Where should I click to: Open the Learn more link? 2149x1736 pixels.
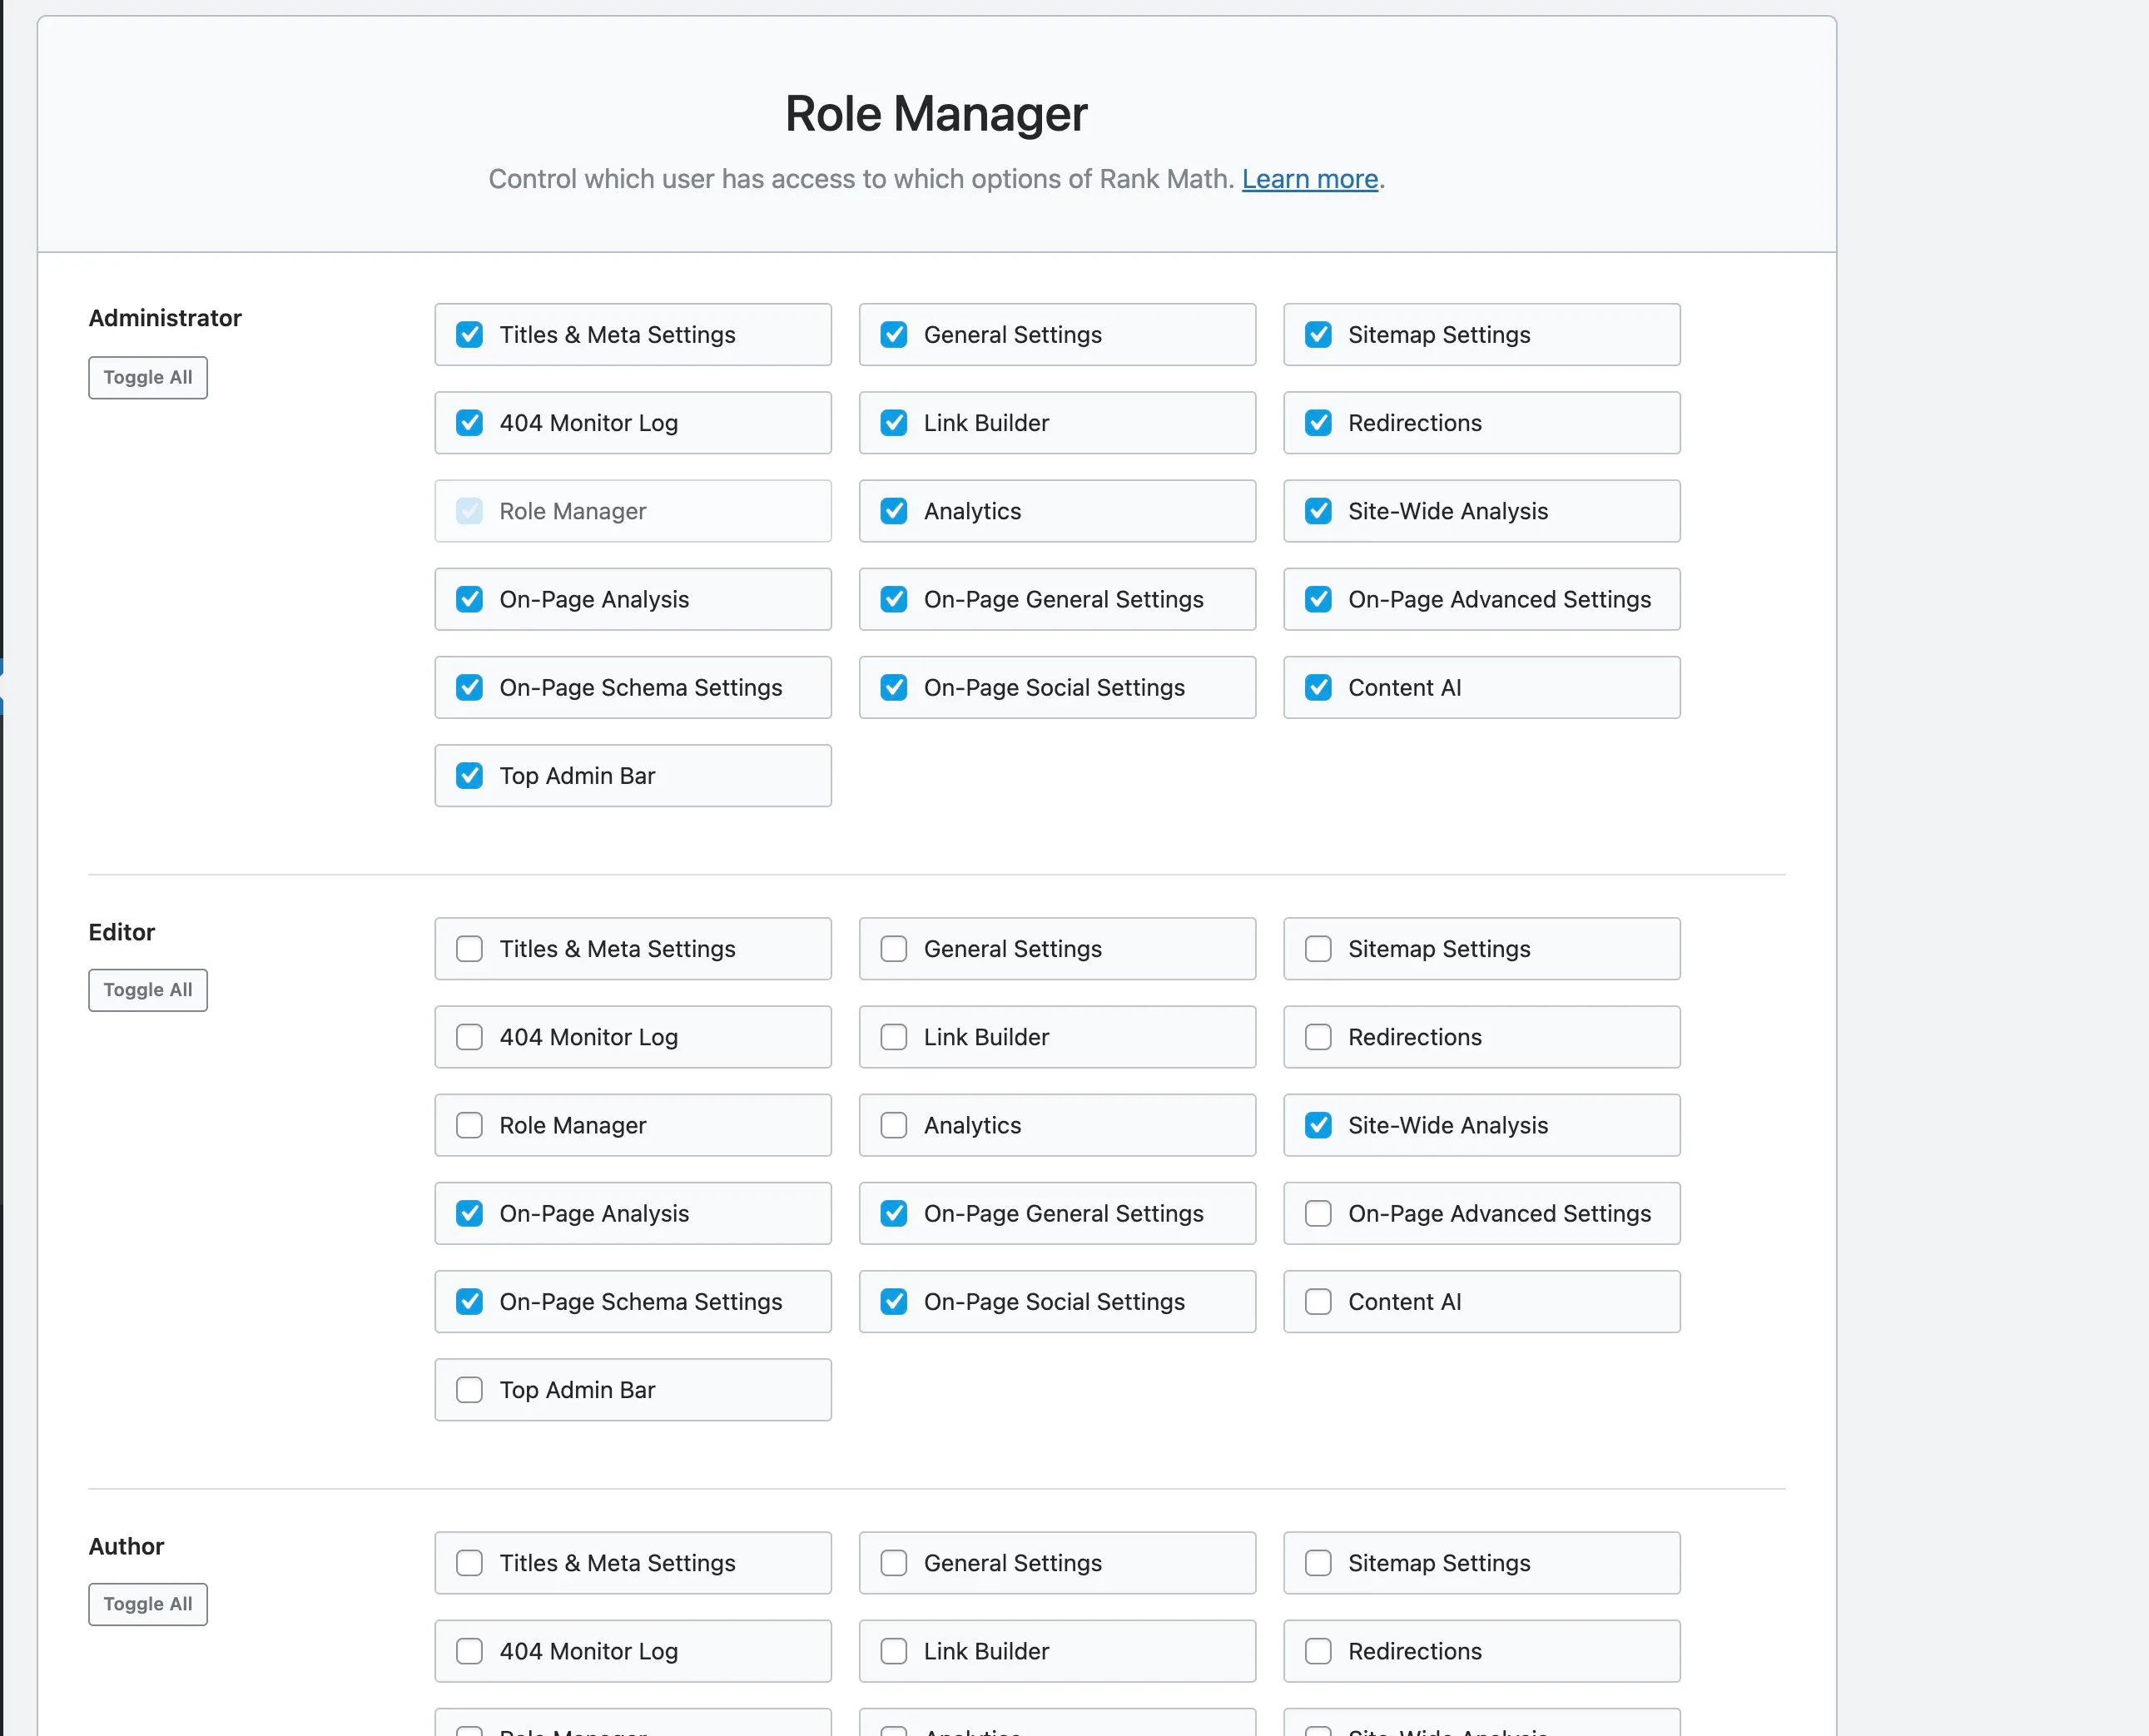click(x=1309, y=179)
